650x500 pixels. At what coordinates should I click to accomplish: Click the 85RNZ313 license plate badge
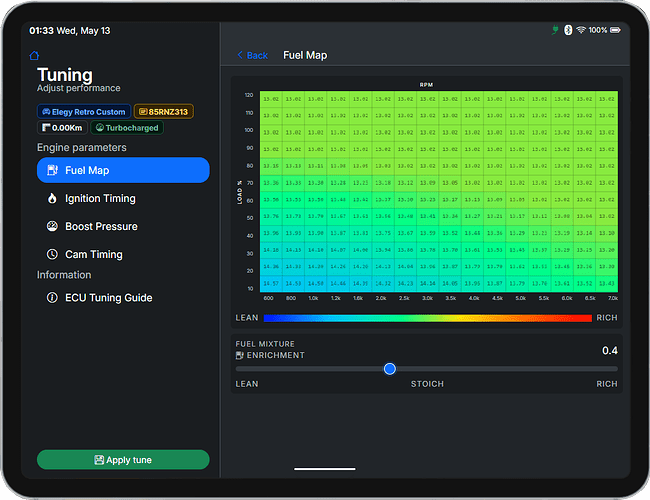point(164,112)
